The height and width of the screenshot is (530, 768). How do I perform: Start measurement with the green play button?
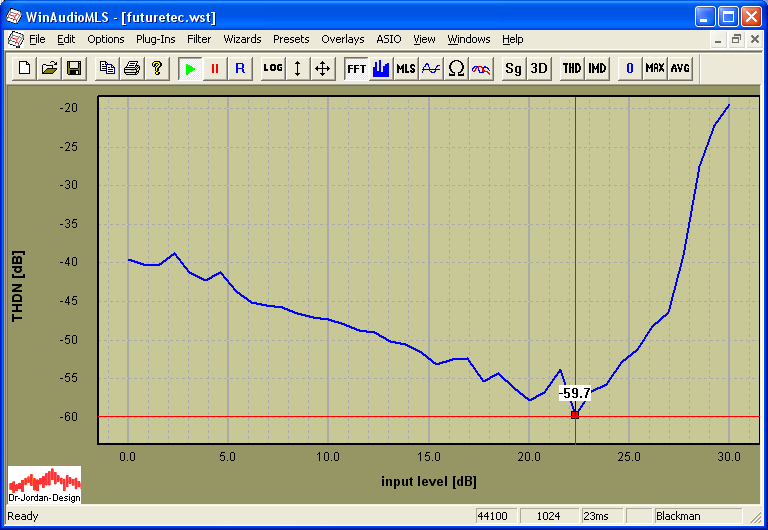click(x=190, y=68)
